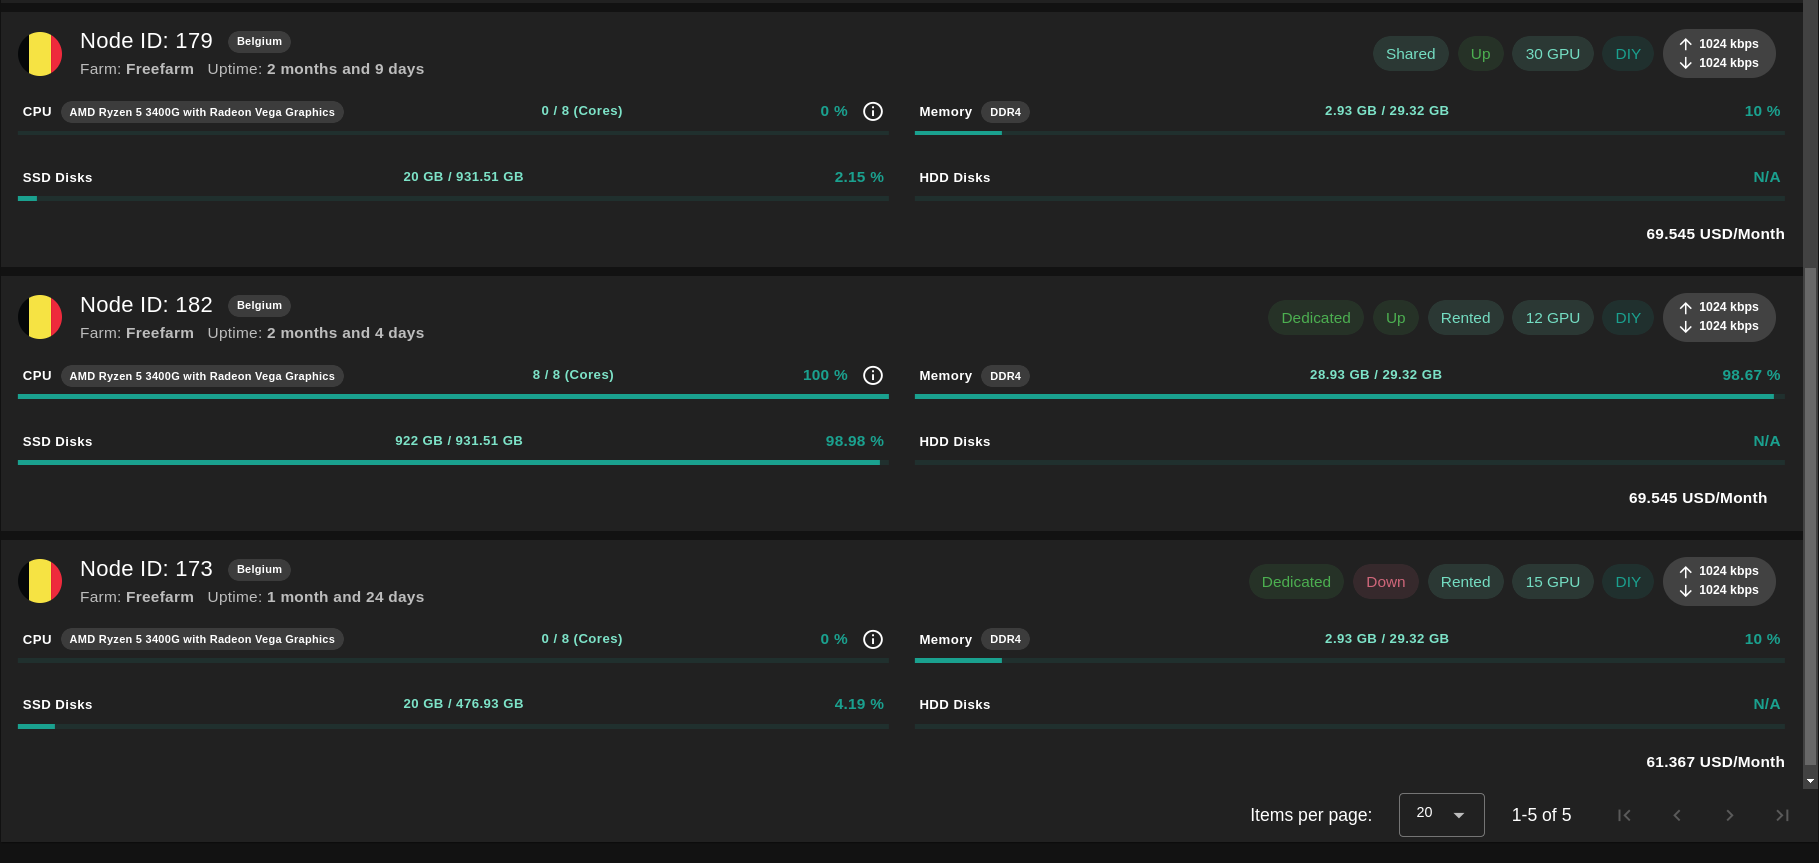Open the Node ID: 173 card title
The height and width of the screenshot is (863, 1819).
pyautogui.click(x=146, y=569)
